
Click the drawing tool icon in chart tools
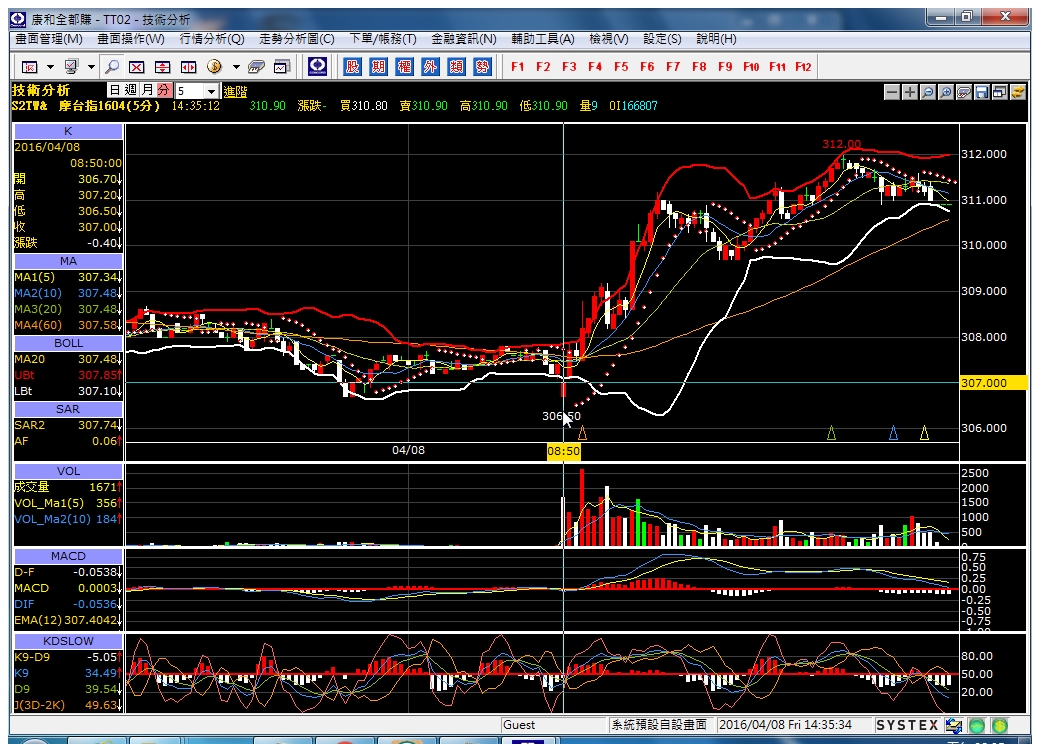(964, 92)
